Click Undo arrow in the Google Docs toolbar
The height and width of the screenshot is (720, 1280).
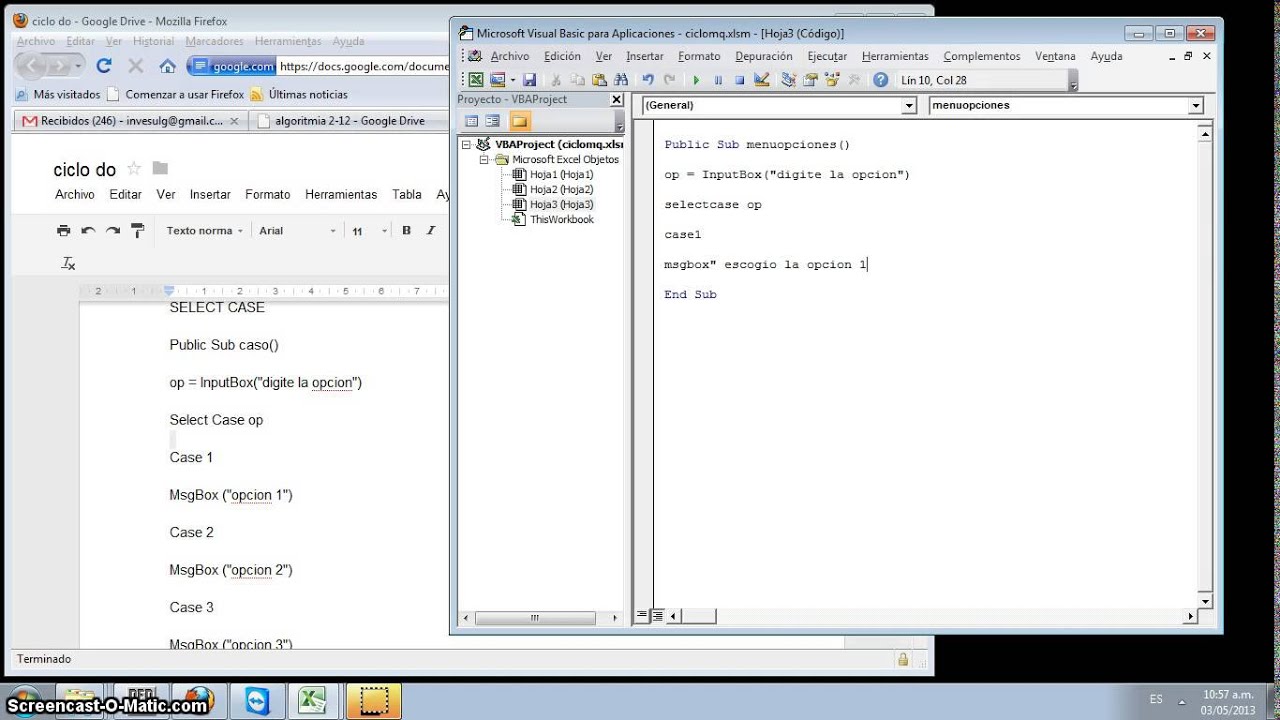point(89,230)
